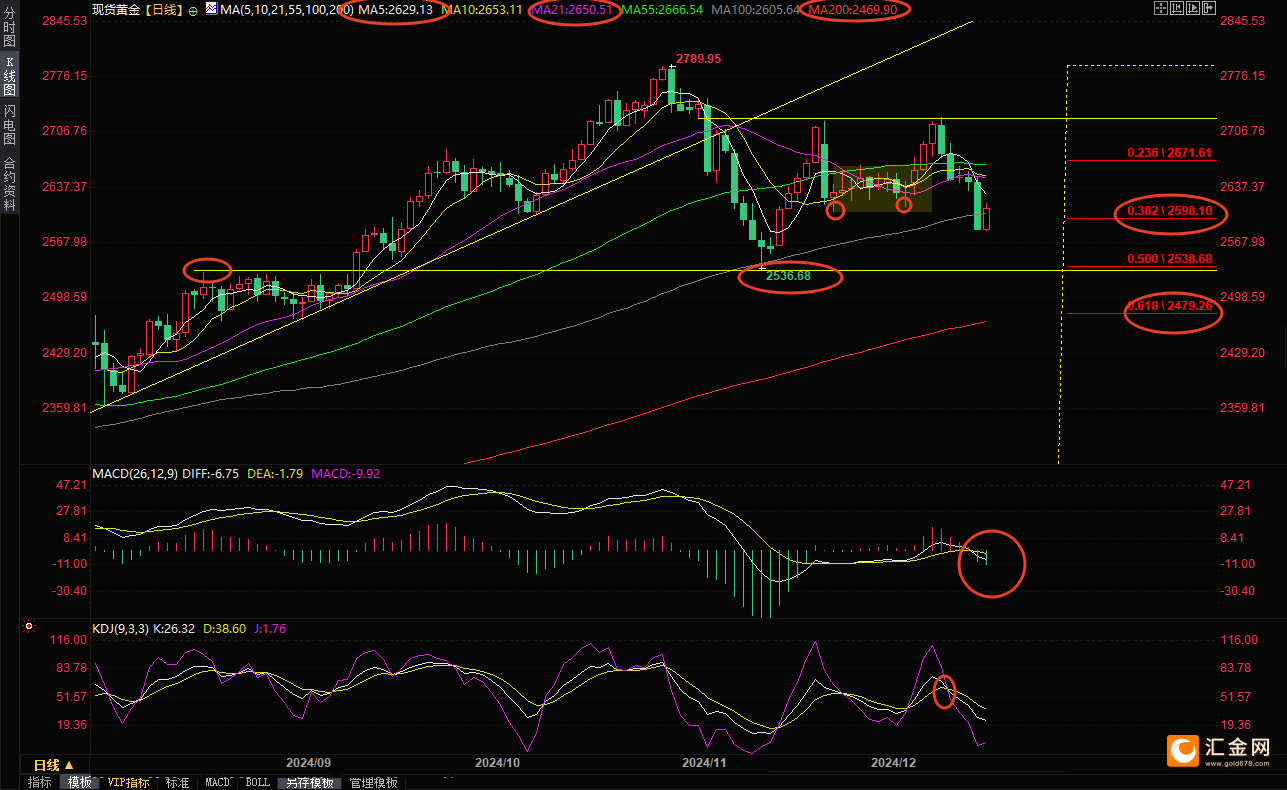Click the 2024/09 date axis label
This screenshot has height=790, width=1287.
(309, 763)
